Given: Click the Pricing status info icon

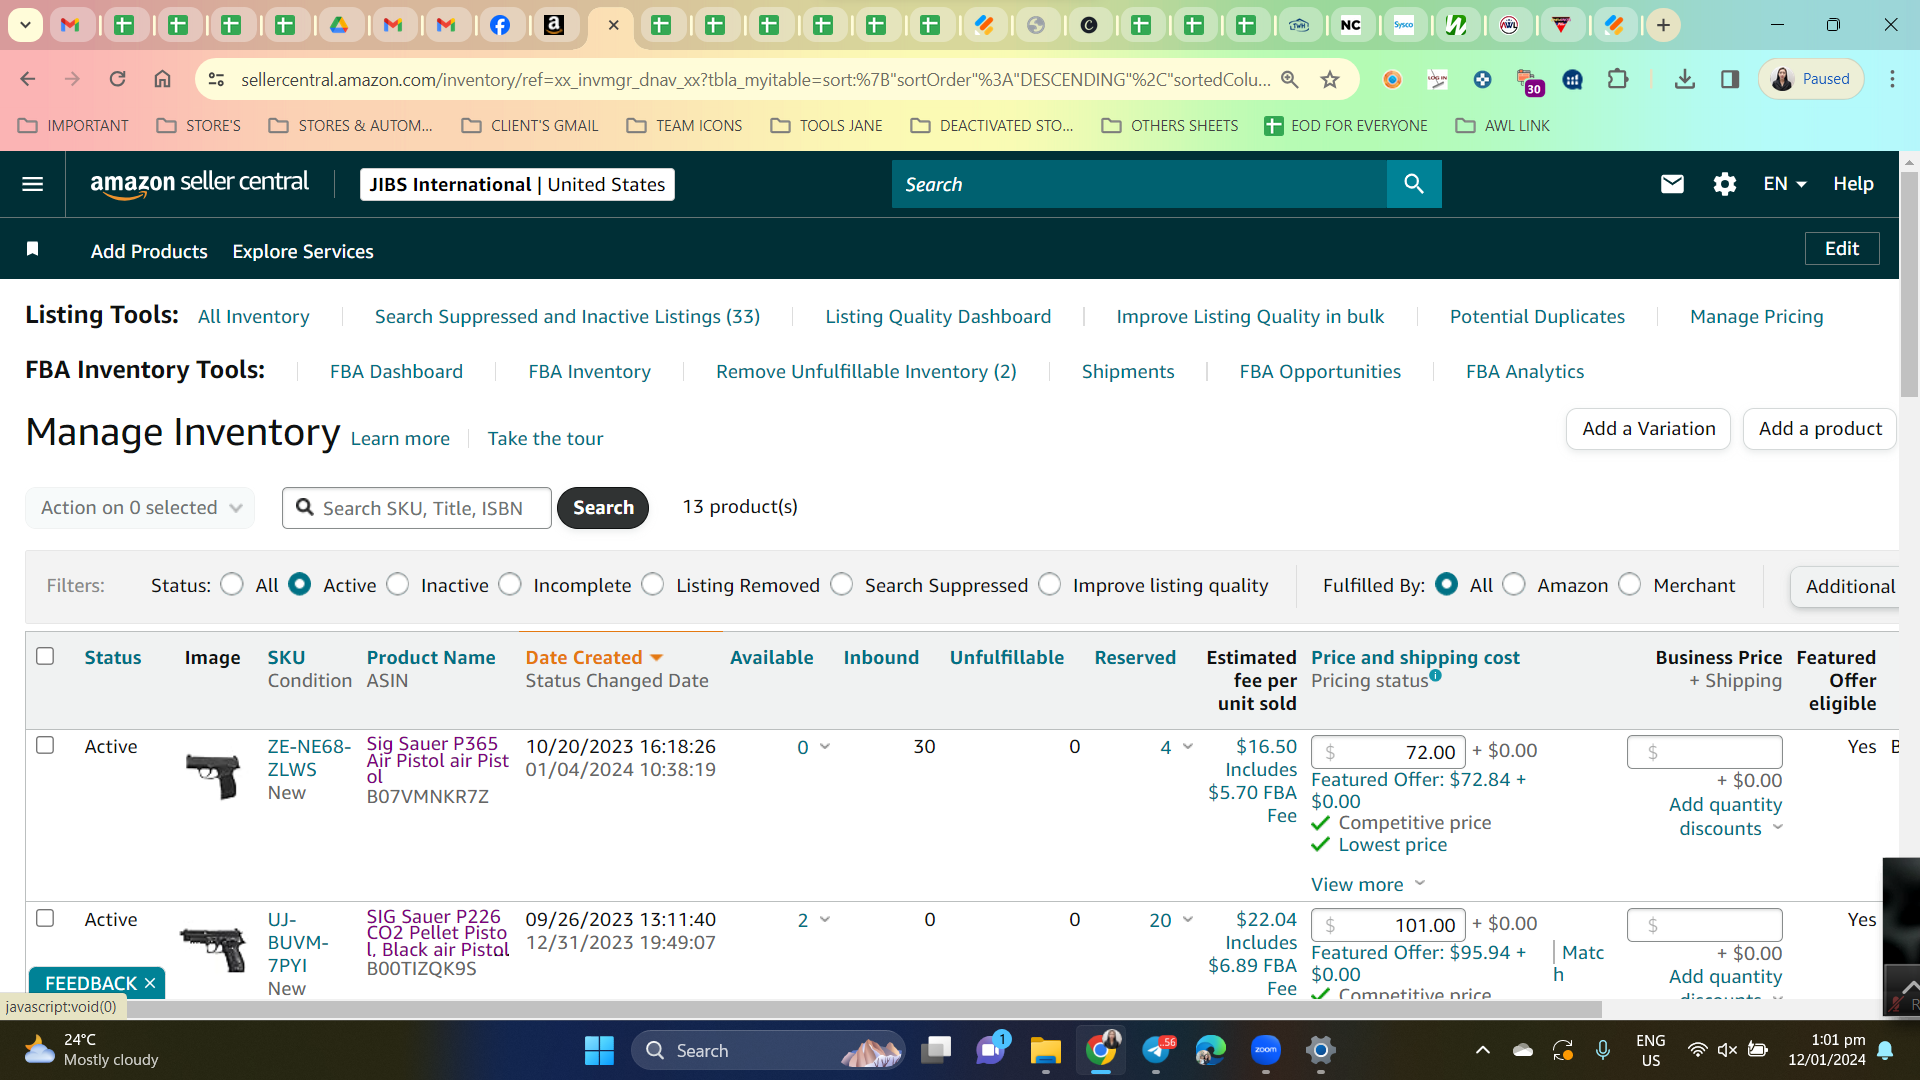Looking at the screenshot, I should pyautogui.click(x=1436, y=675).
